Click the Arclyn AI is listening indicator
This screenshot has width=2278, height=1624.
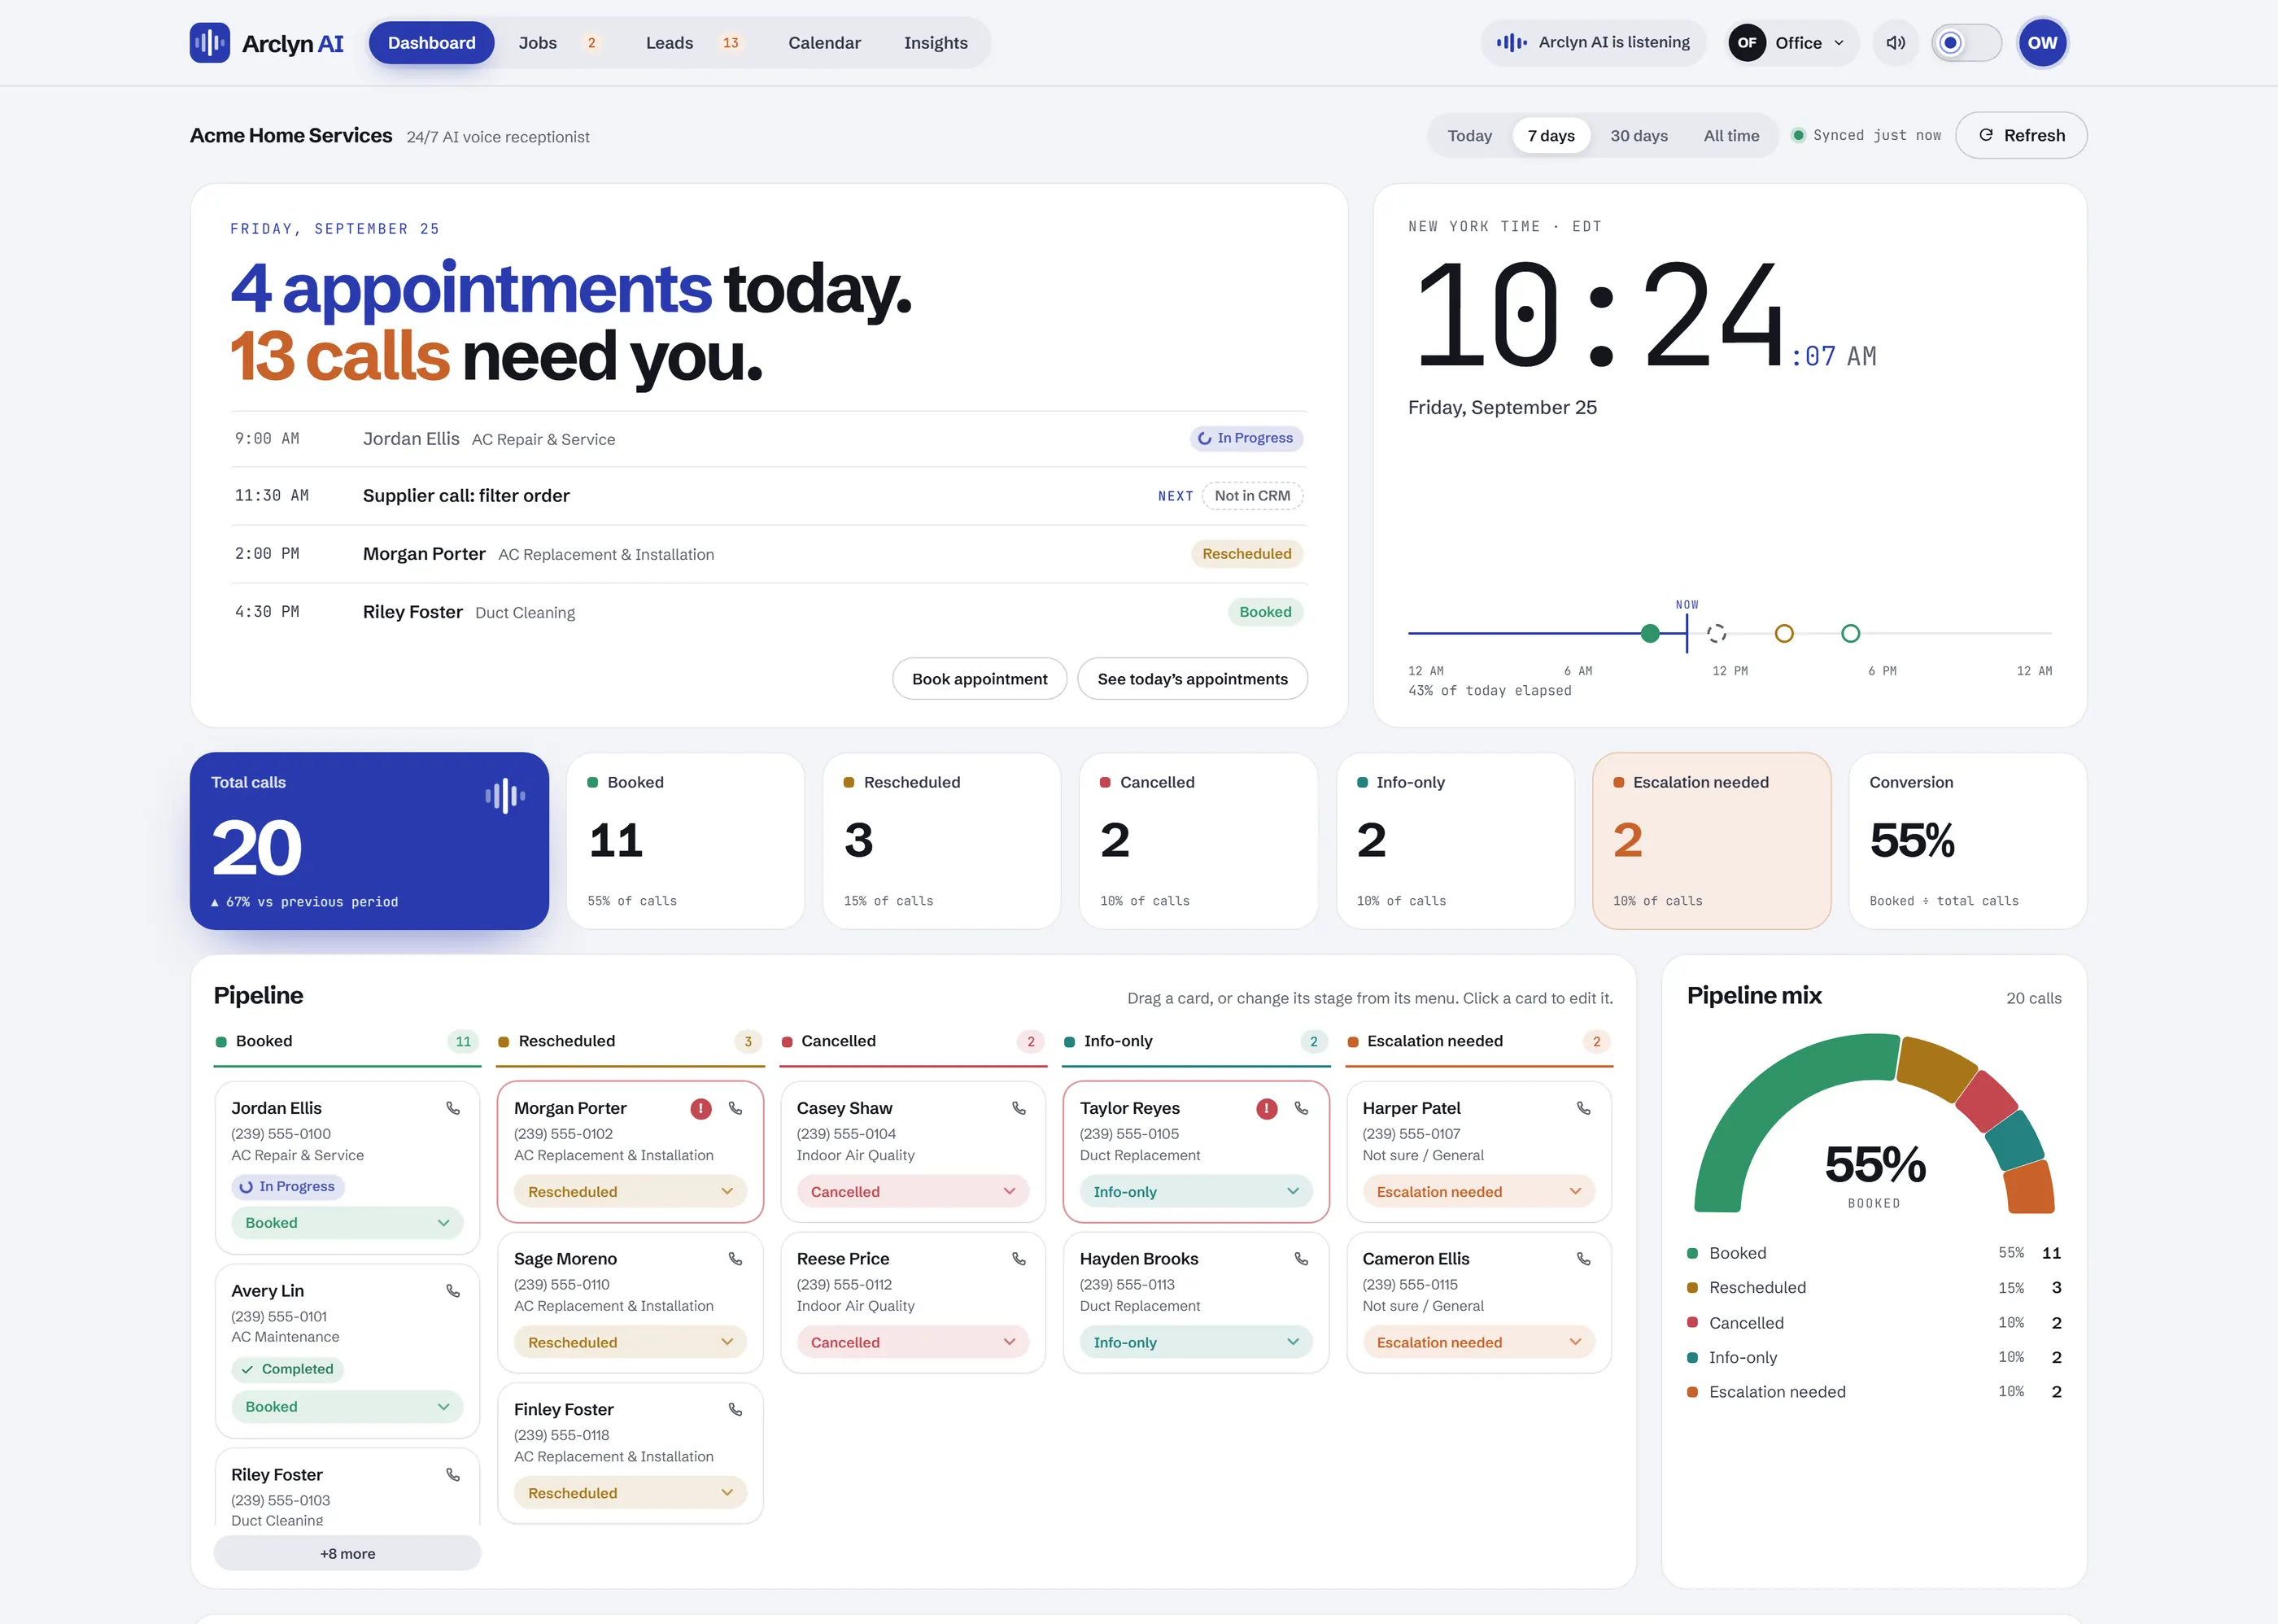[x=1593, y=43]
